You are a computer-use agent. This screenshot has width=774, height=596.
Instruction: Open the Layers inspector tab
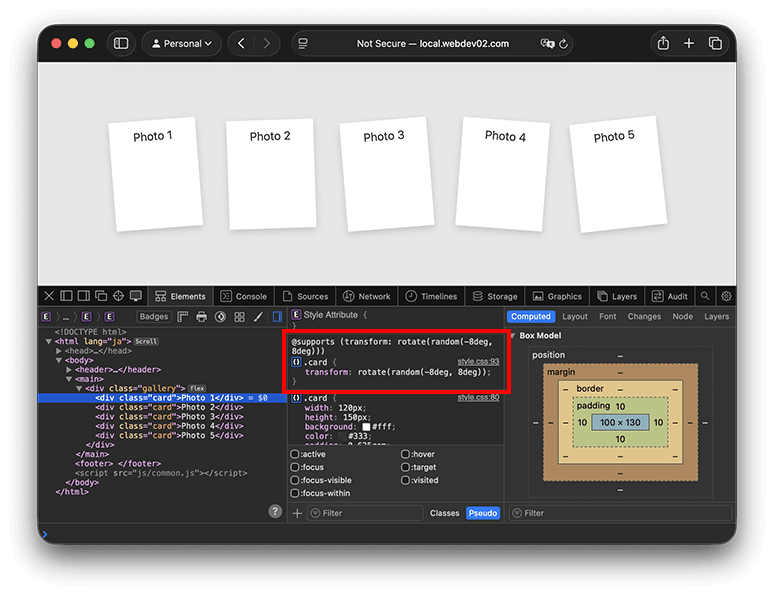click(617, 296)
